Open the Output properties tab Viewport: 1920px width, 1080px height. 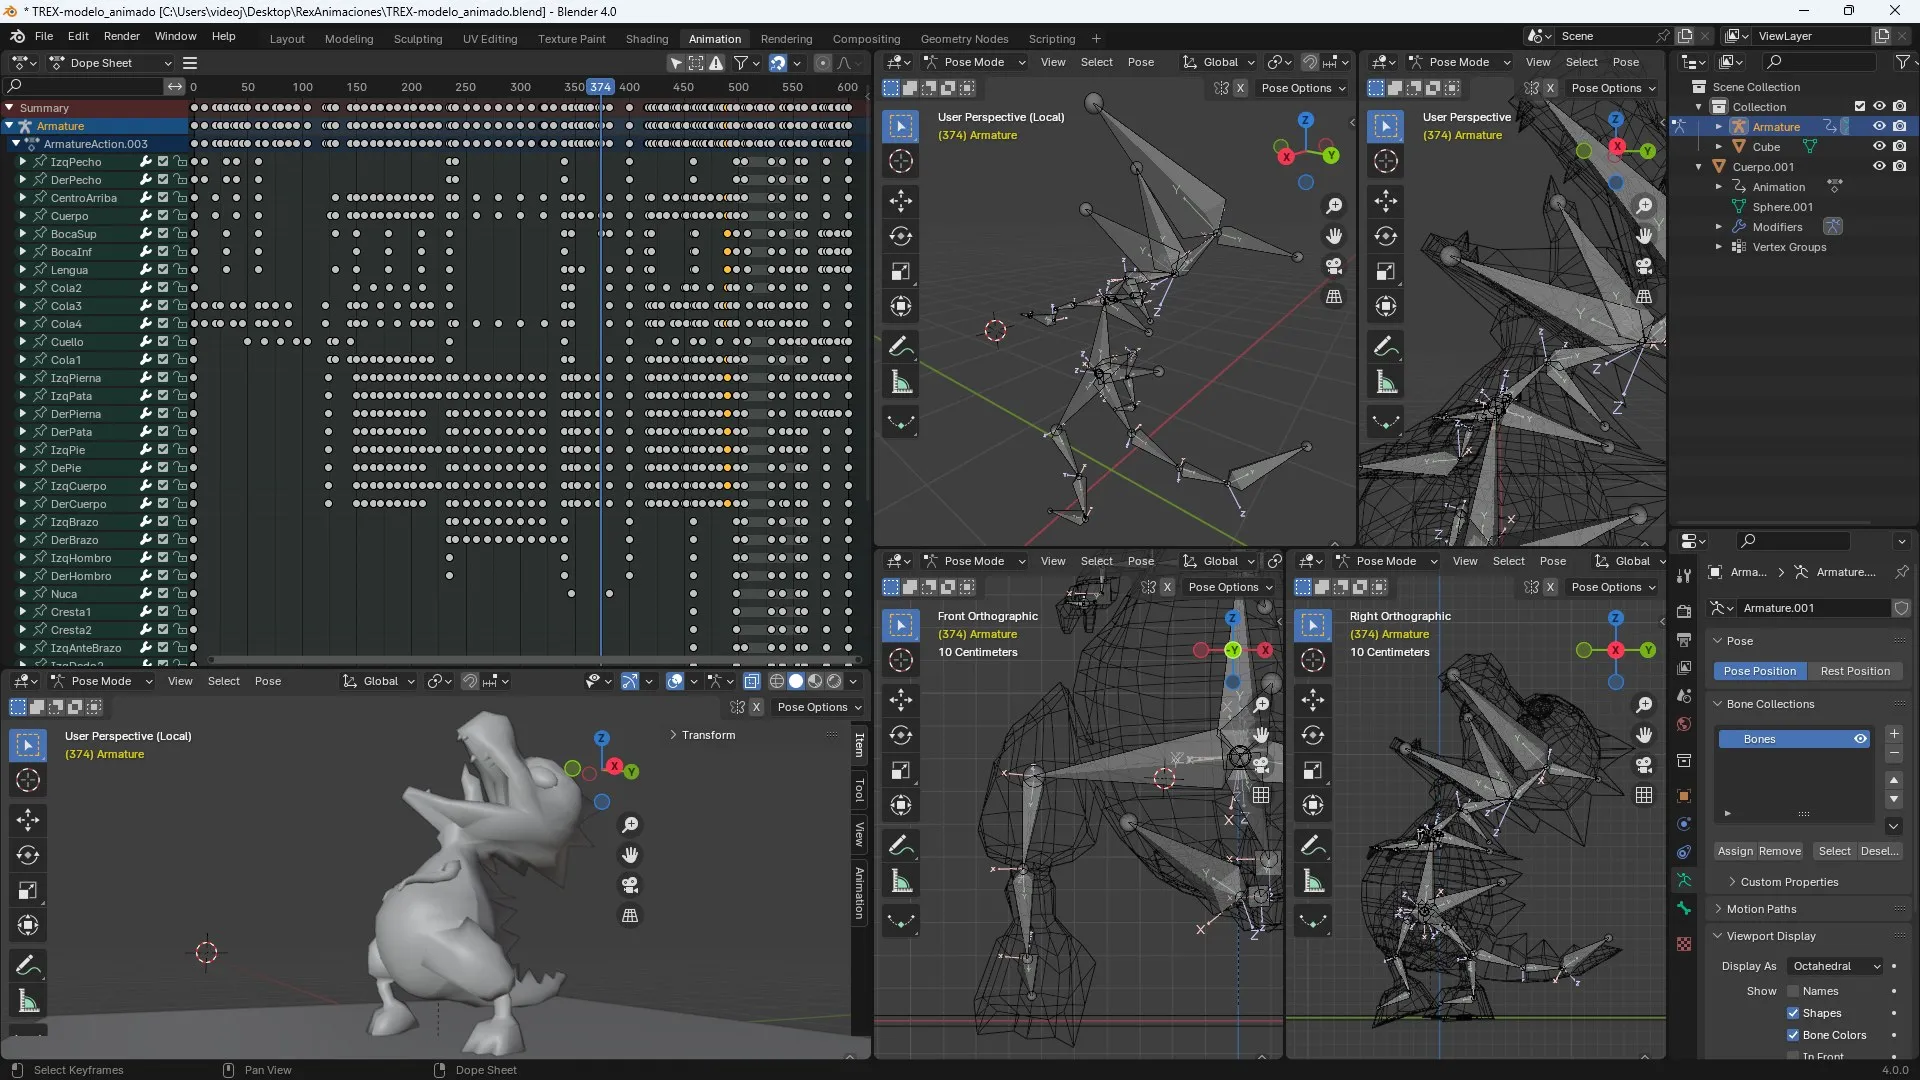tap(1684, 639)
